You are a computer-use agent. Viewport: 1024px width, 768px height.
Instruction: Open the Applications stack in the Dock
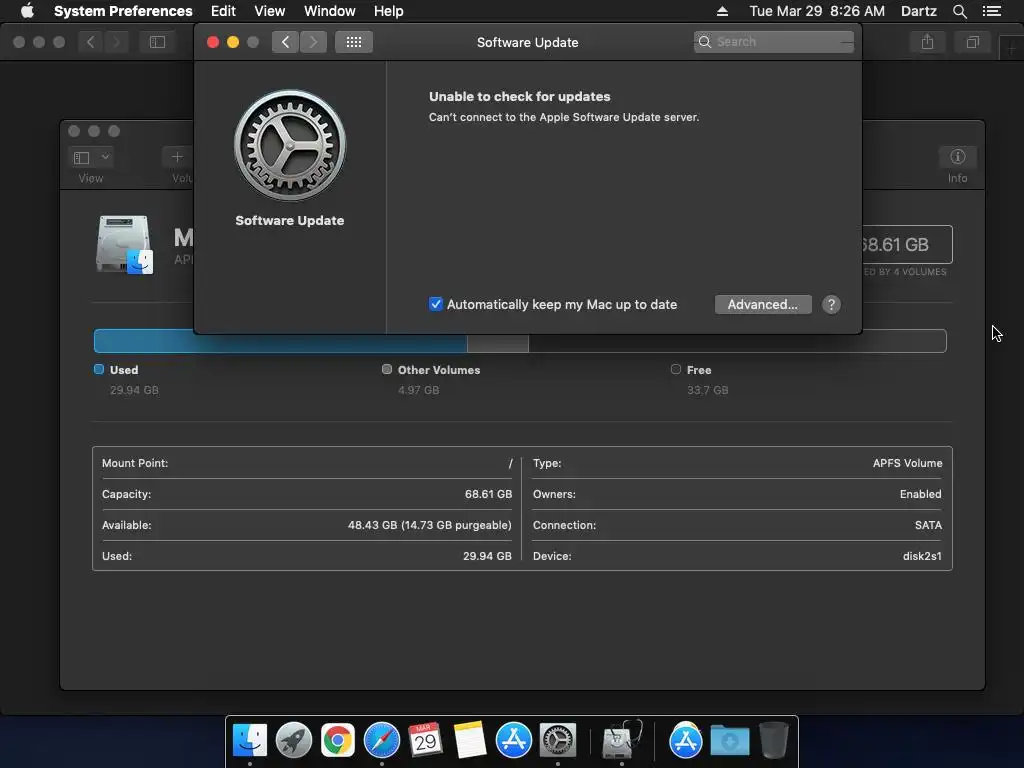tap(685, 740)
